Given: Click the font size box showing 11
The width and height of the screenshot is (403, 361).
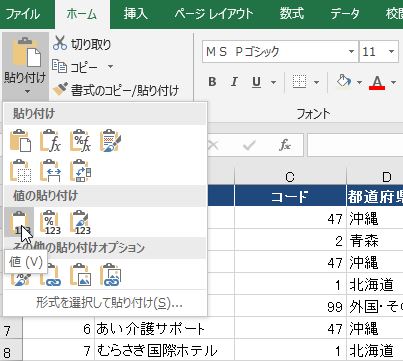Looking at the screenshot, I should click(x=372, y=52).
